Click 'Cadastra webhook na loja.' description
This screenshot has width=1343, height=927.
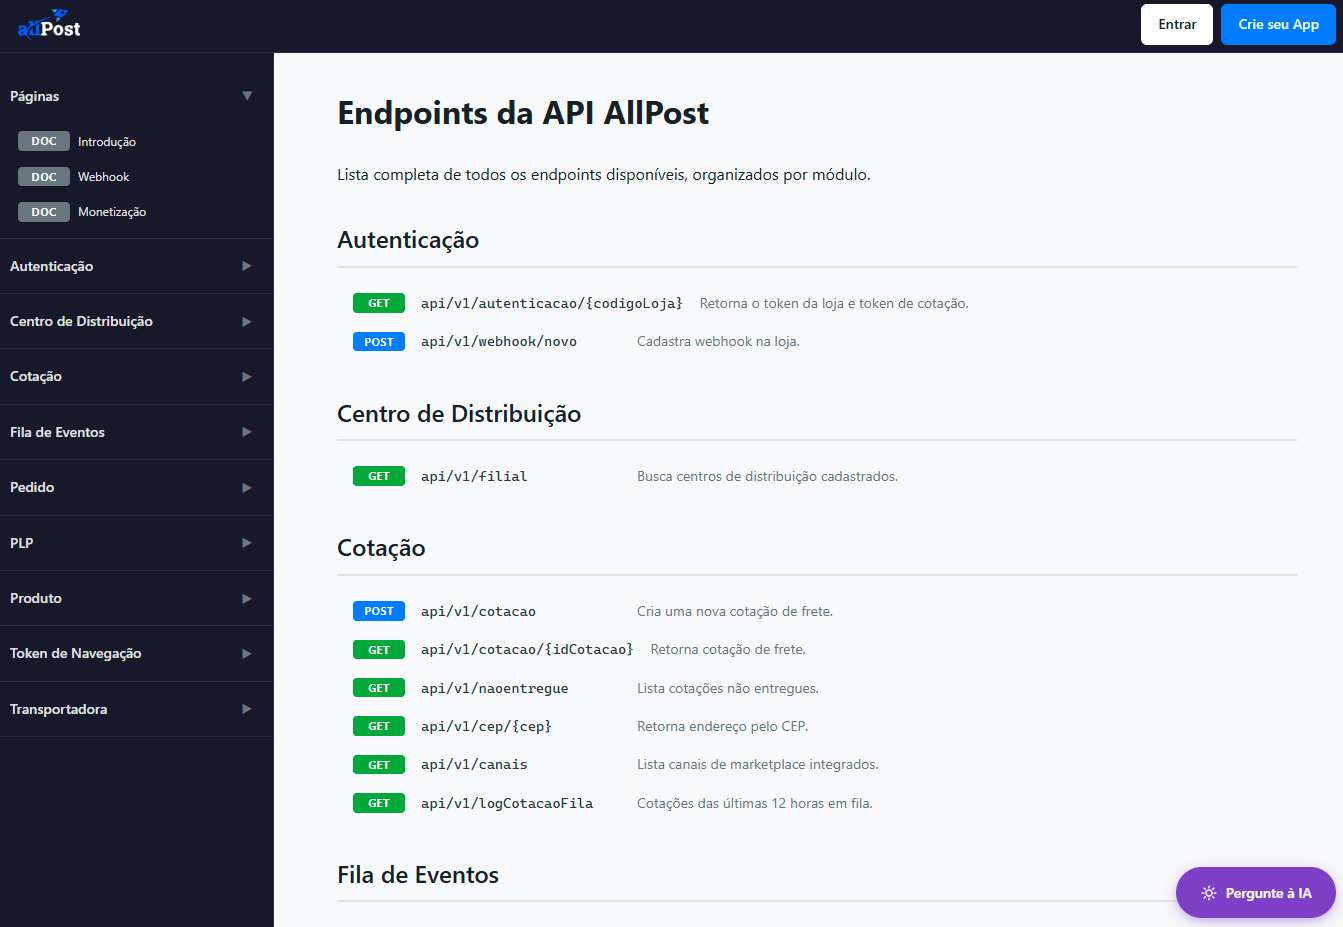pyautogui.click(x=718, y=342)
